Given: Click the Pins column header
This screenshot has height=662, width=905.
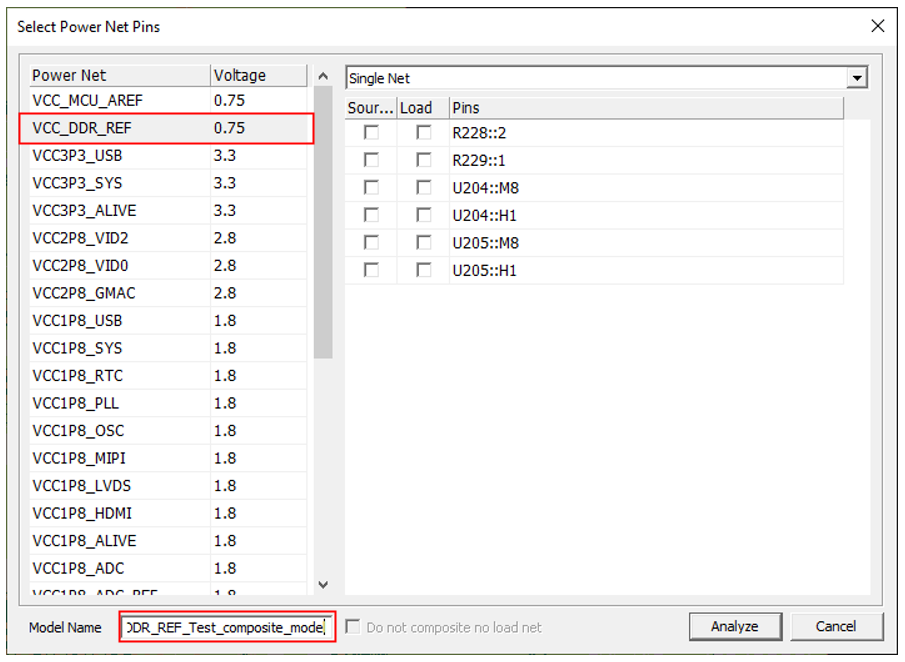Looking at the screenshot, I should pos(644,108).
